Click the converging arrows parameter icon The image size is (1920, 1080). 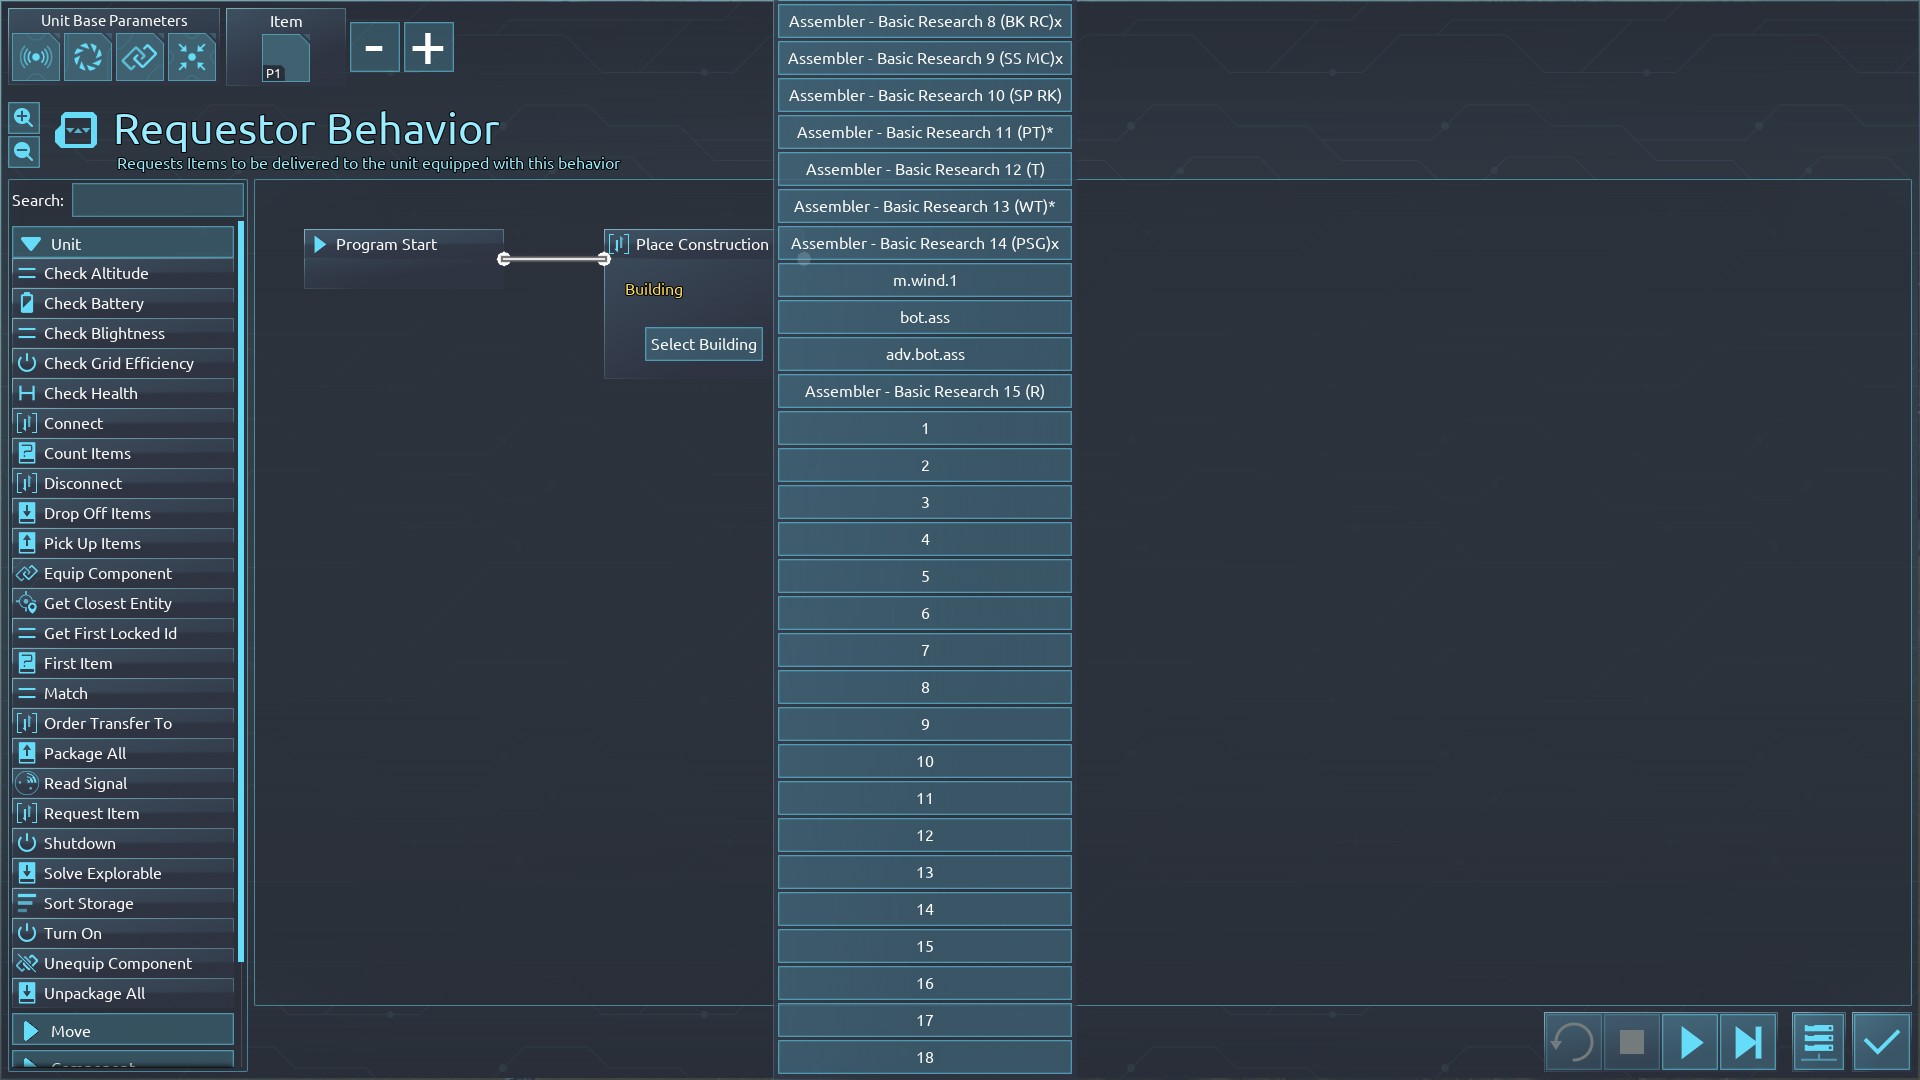(x=192, y=57)
